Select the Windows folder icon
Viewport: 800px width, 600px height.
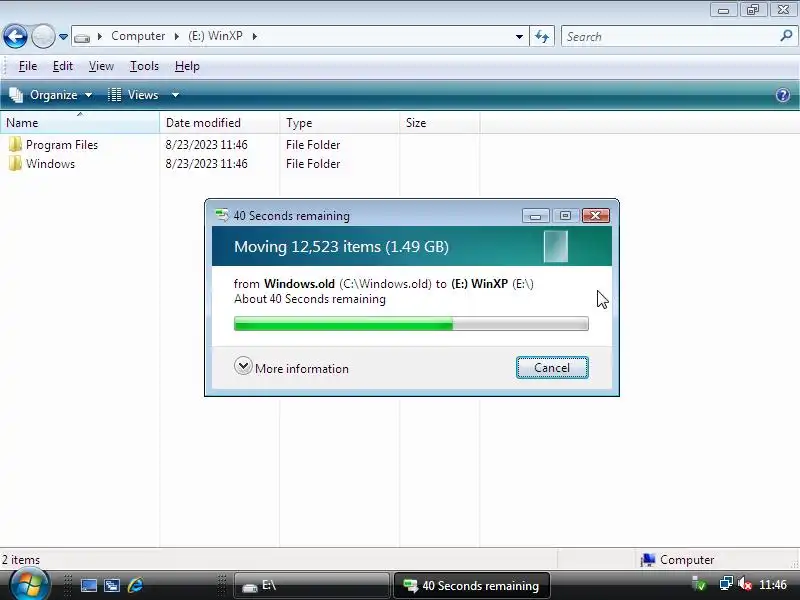(15, 163)
